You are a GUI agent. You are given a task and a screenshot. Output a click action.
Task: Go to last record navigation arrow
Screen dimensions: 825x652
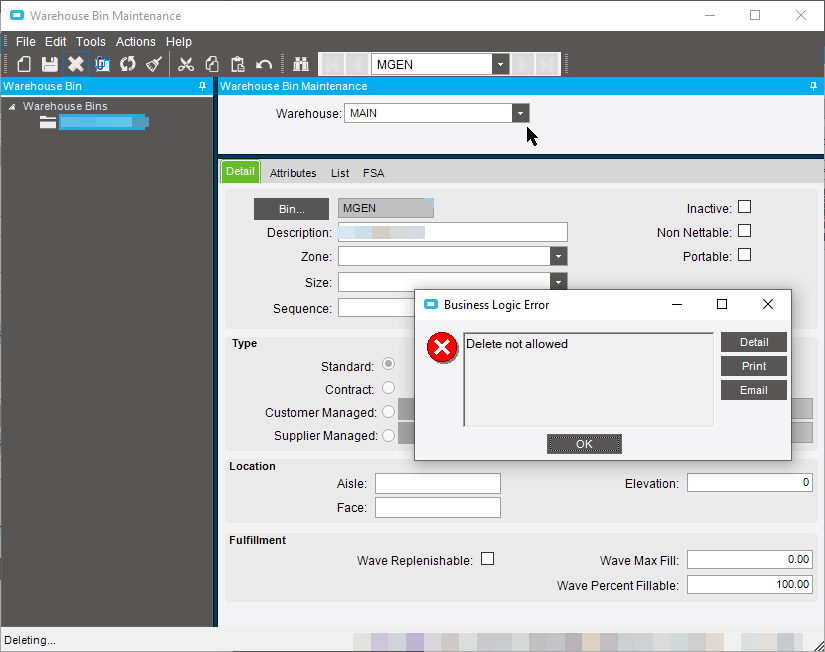[547, 64]
